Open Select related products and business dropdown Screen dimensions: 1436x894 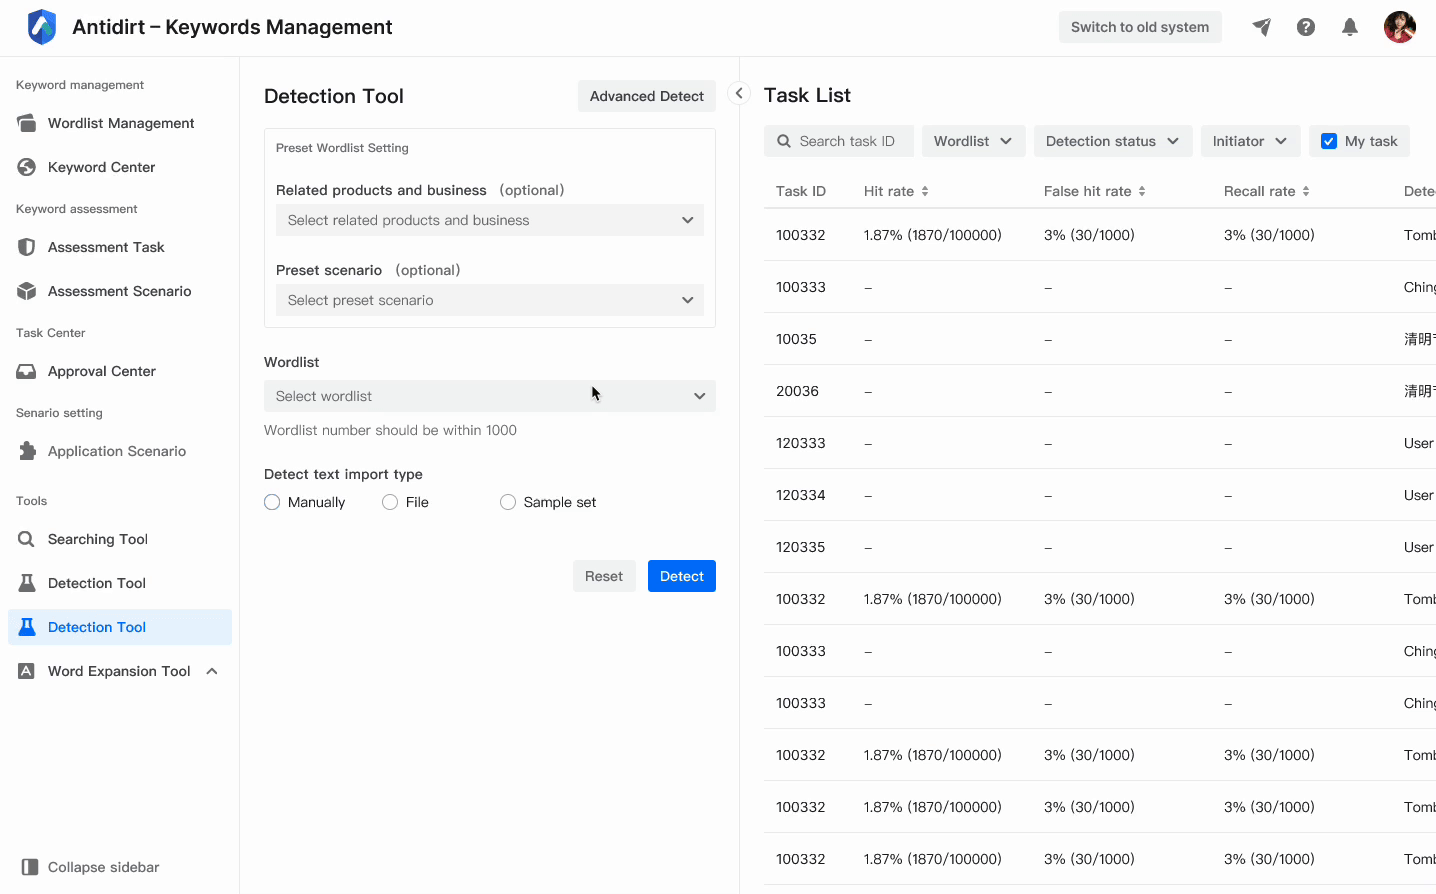(x=490, y=220)
